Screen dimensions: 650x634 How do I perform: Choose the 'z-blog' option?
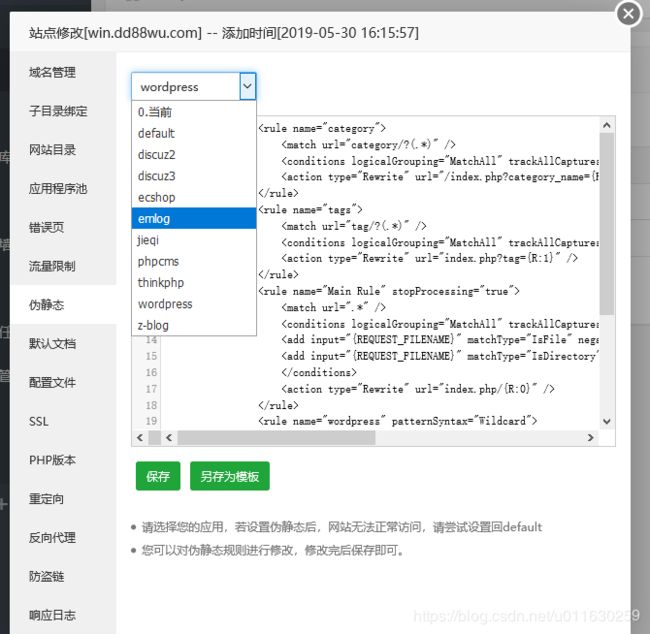tap(194, 326)
